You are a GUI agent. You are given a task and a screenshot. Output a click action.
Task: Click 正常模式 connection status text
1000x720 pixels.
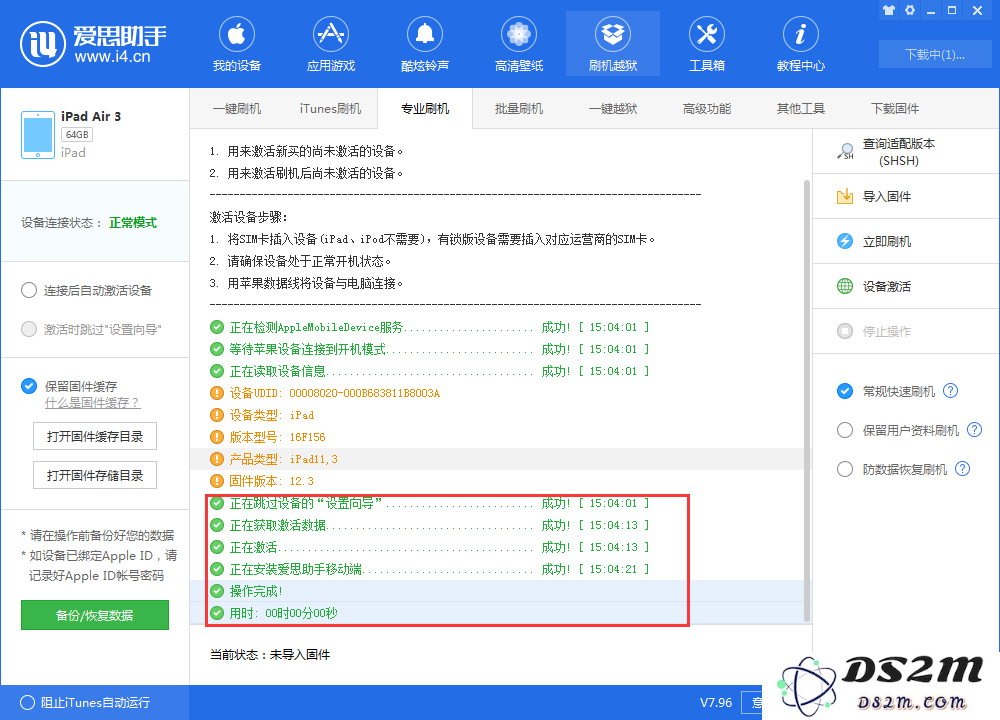pos(133,223)
